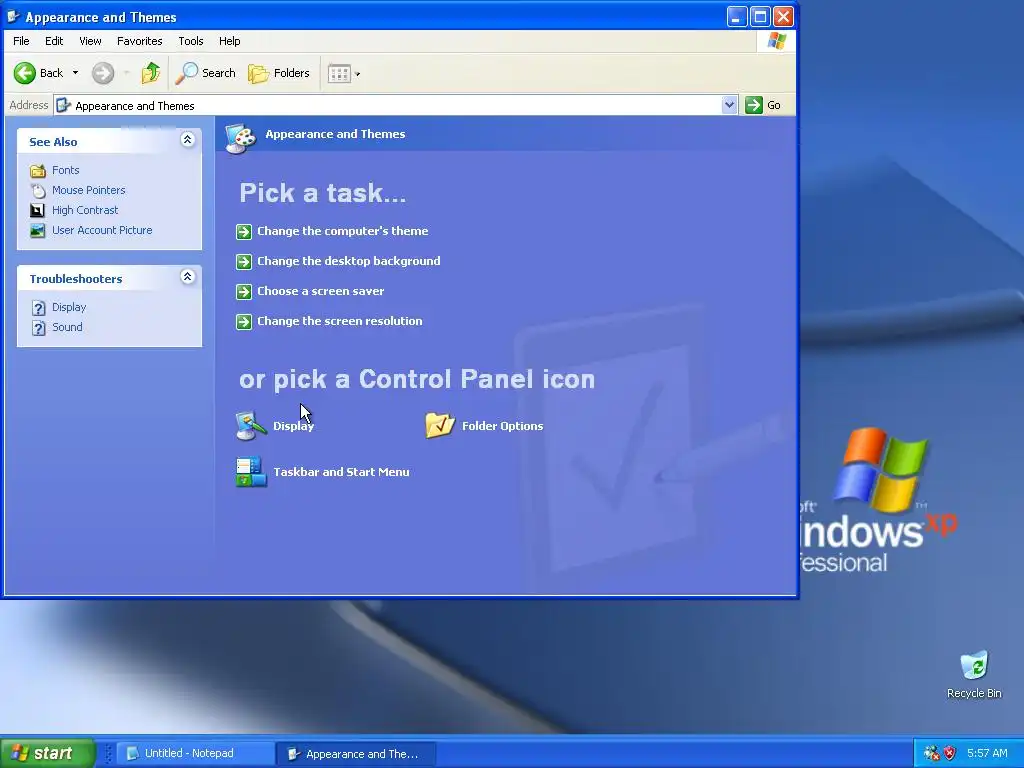Open the Mouse Pointers link
This screenshot has width=1024, height=768.
[89, 190]
